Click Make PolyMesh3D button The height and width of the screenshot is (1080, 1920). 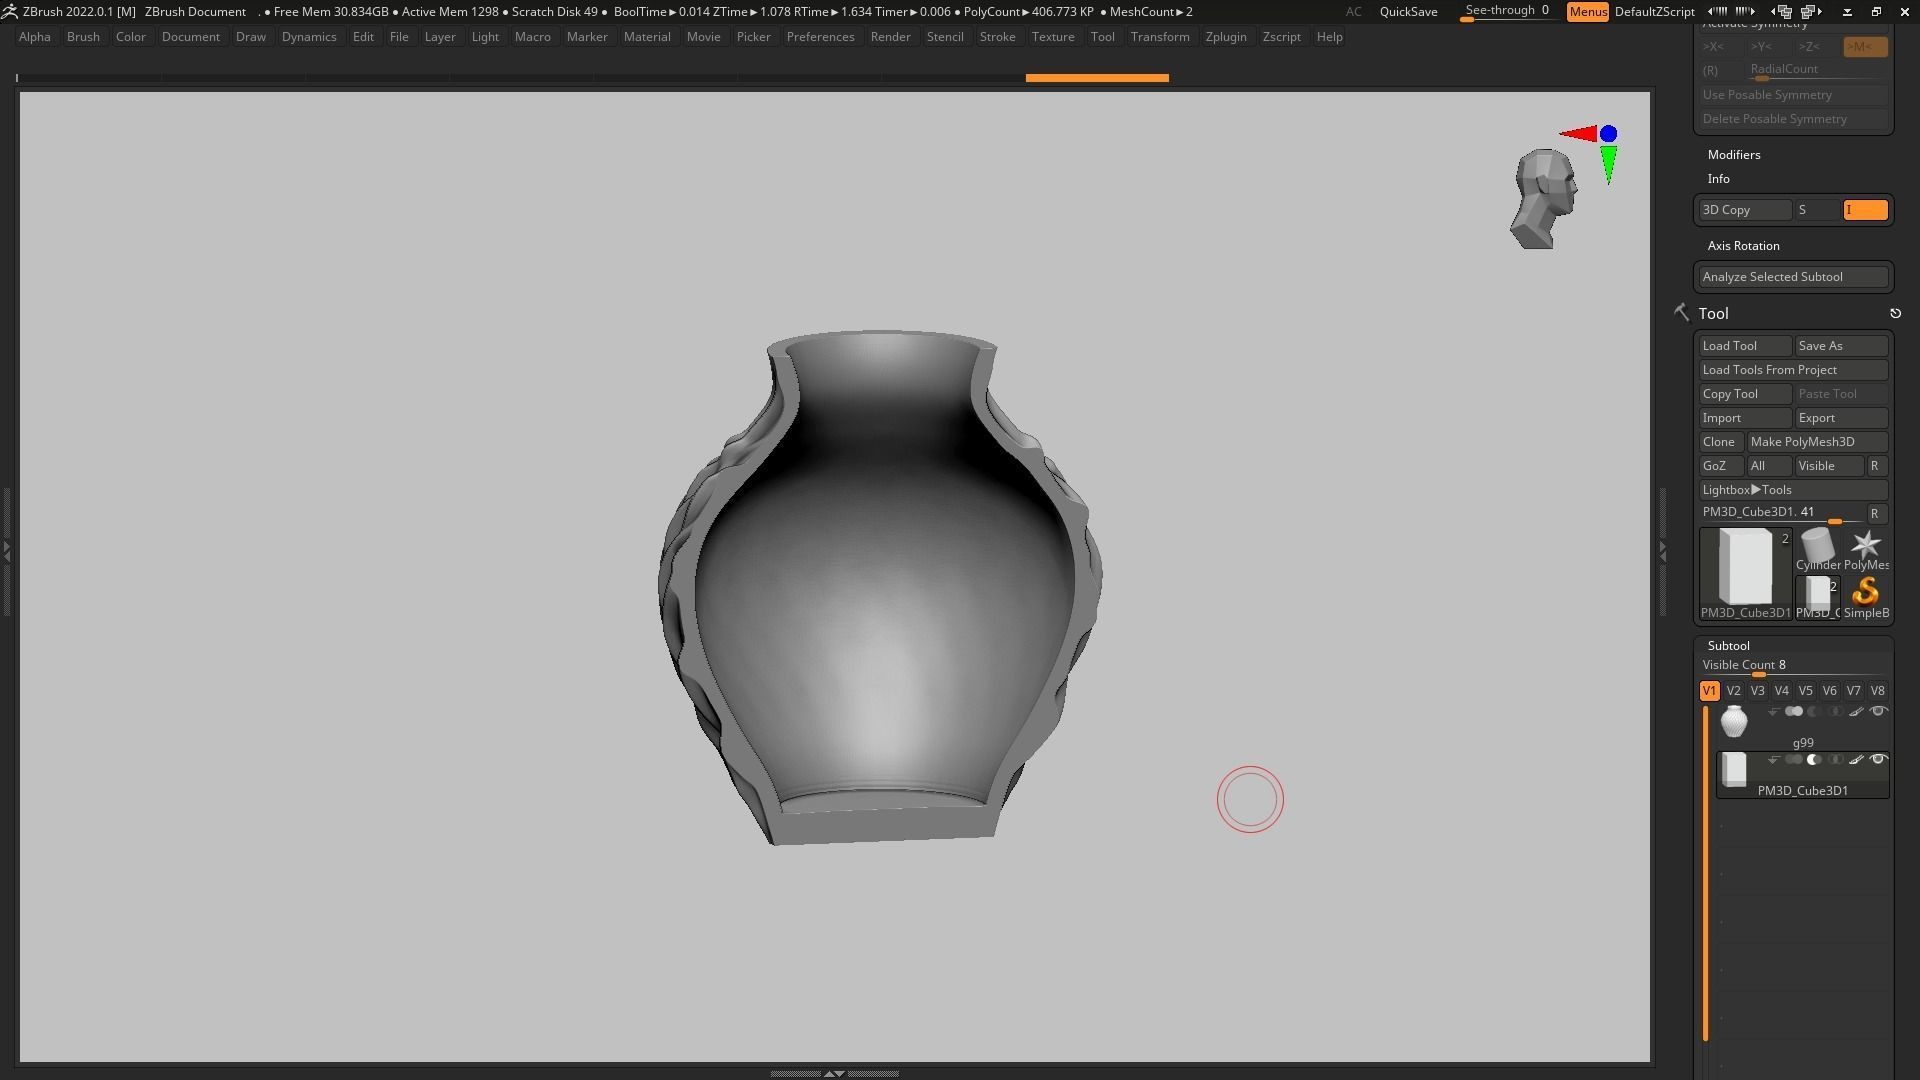(x=1817, y=442)
